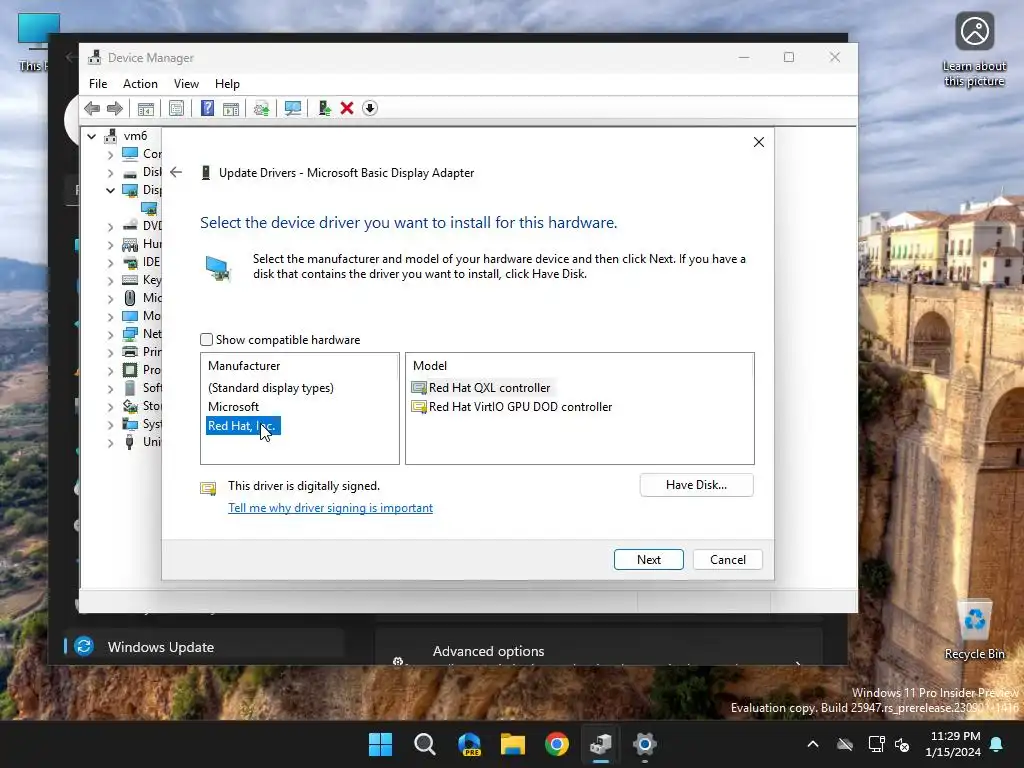The image size is (1024, 768).
Task: Expand the Network adapters tree node
Action: pyautogui.click(x=110, y=334)
